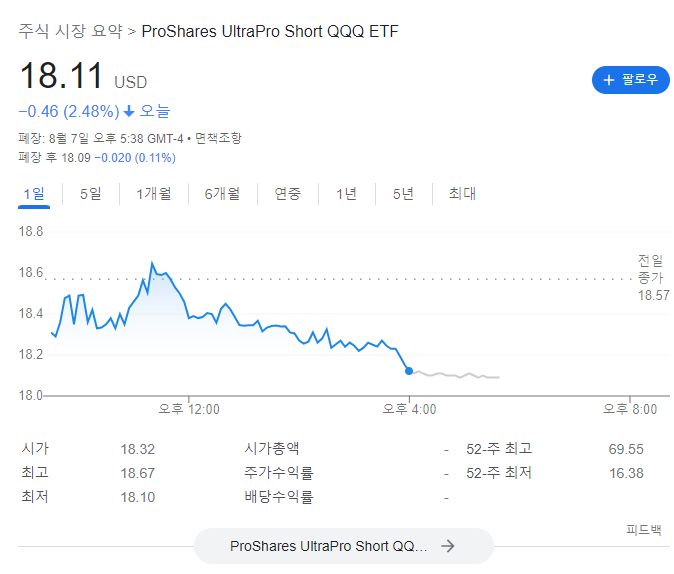Click the 18.11 price value
The height and width of the screenshot is (574, 674).
61,76
